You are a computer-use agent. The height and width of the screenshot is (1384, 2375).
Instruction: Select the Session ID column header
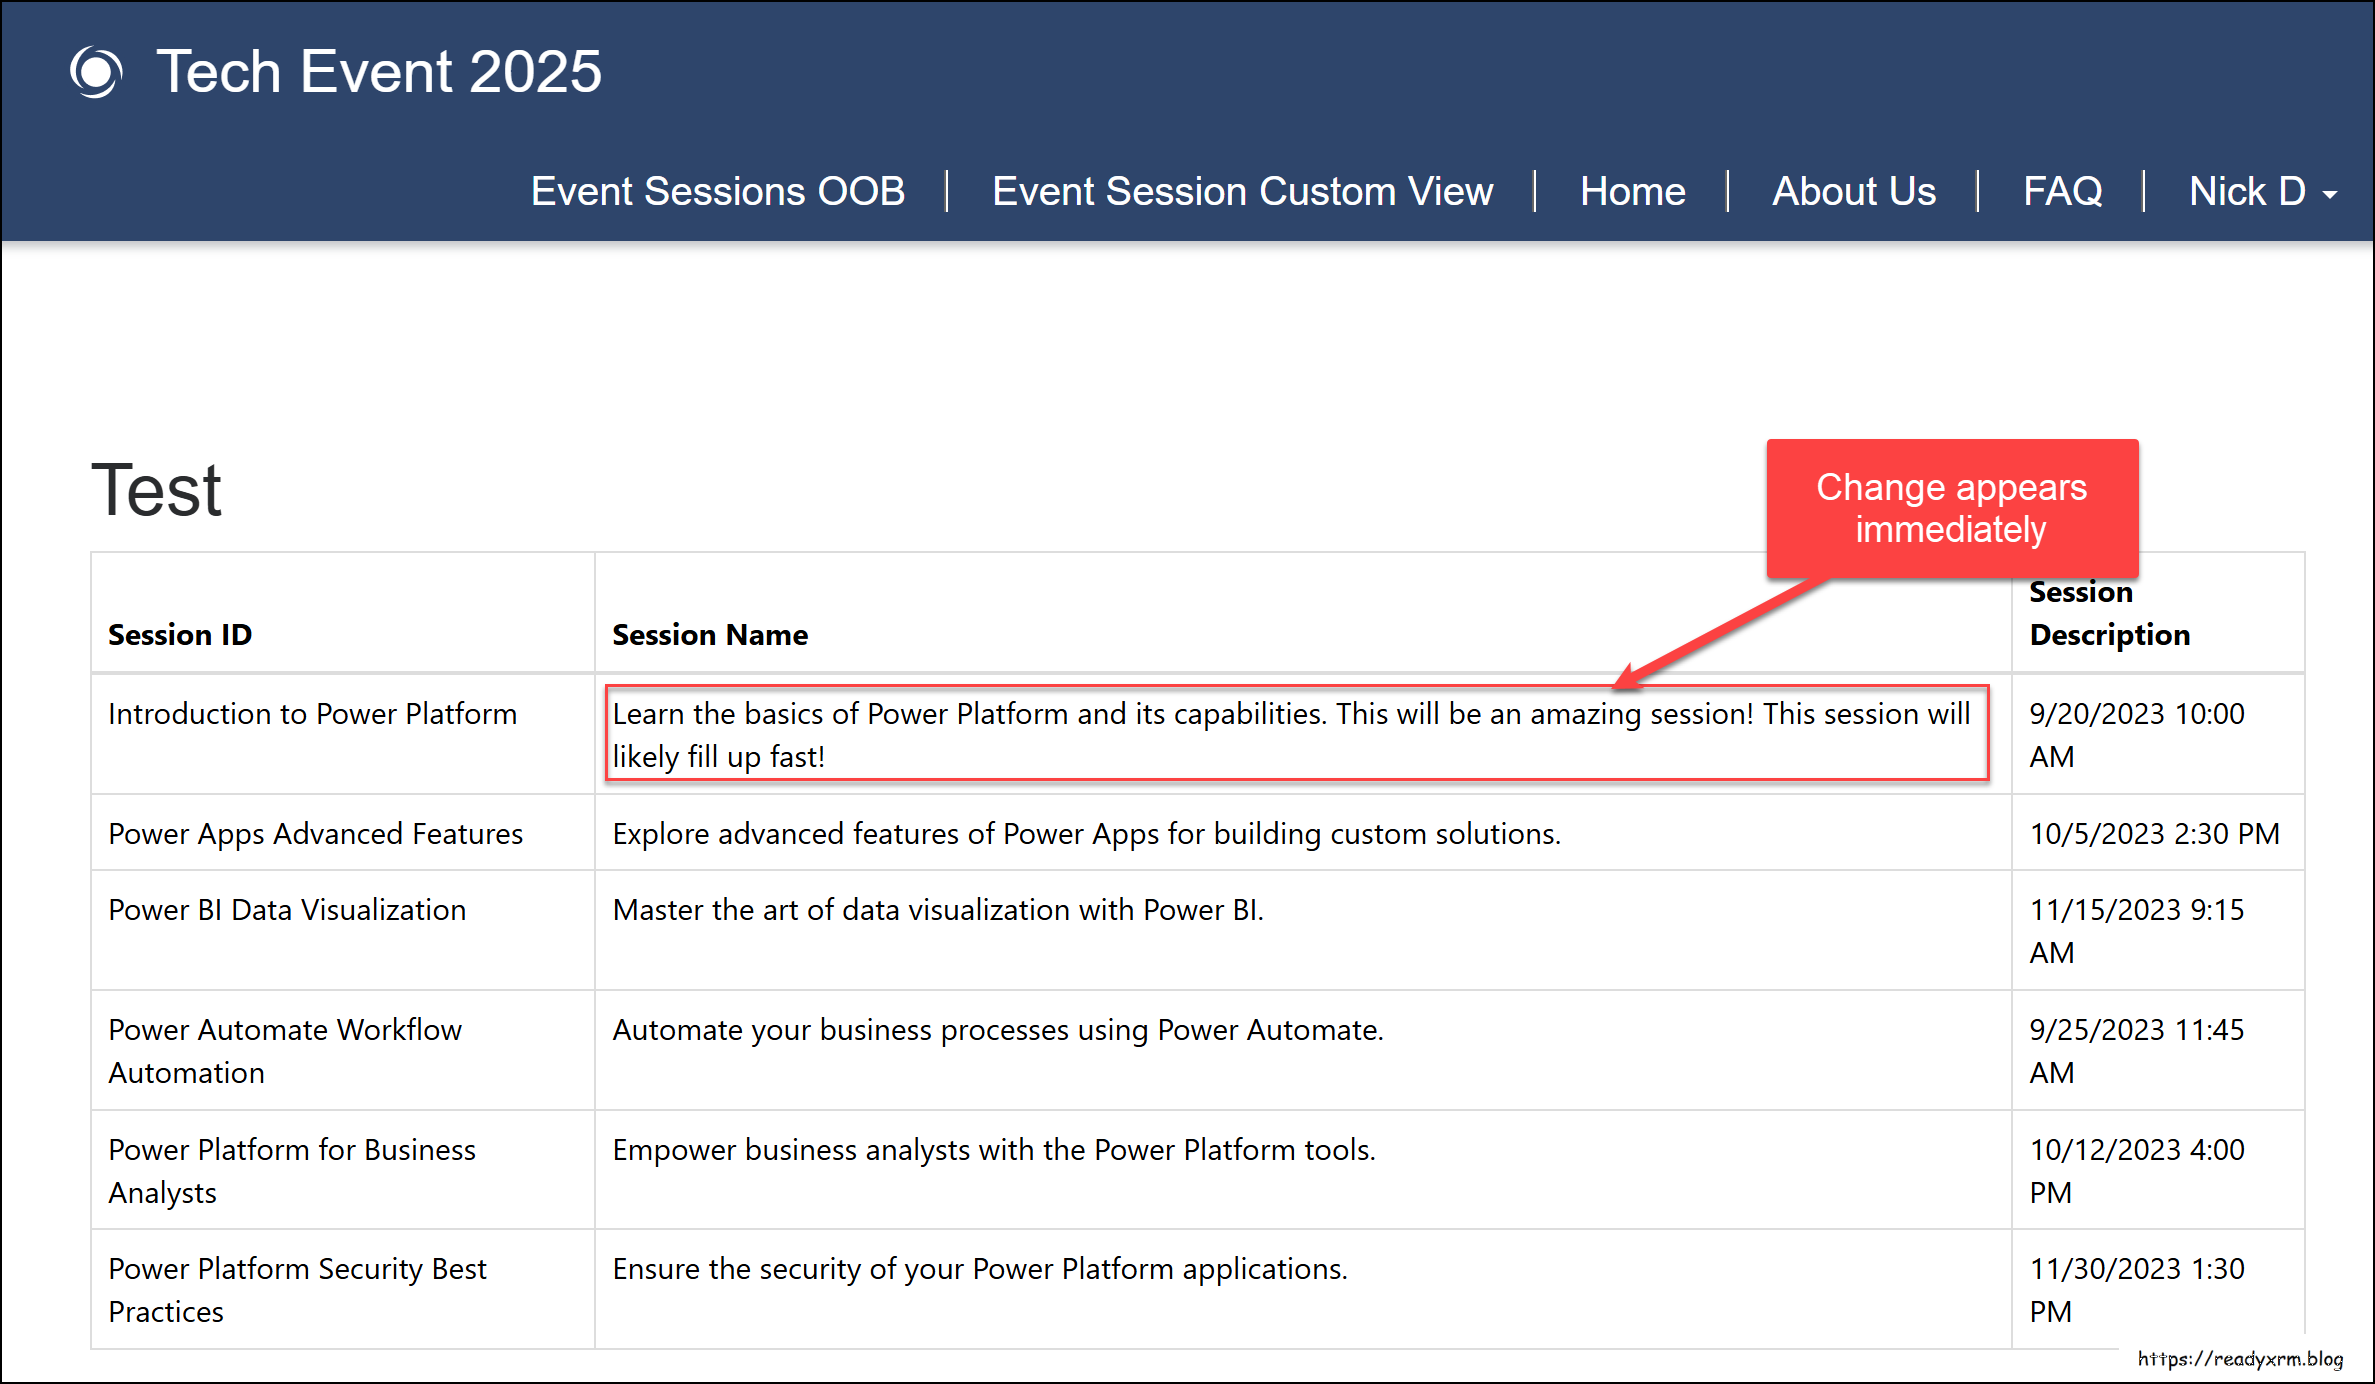[x=180, y=634]
